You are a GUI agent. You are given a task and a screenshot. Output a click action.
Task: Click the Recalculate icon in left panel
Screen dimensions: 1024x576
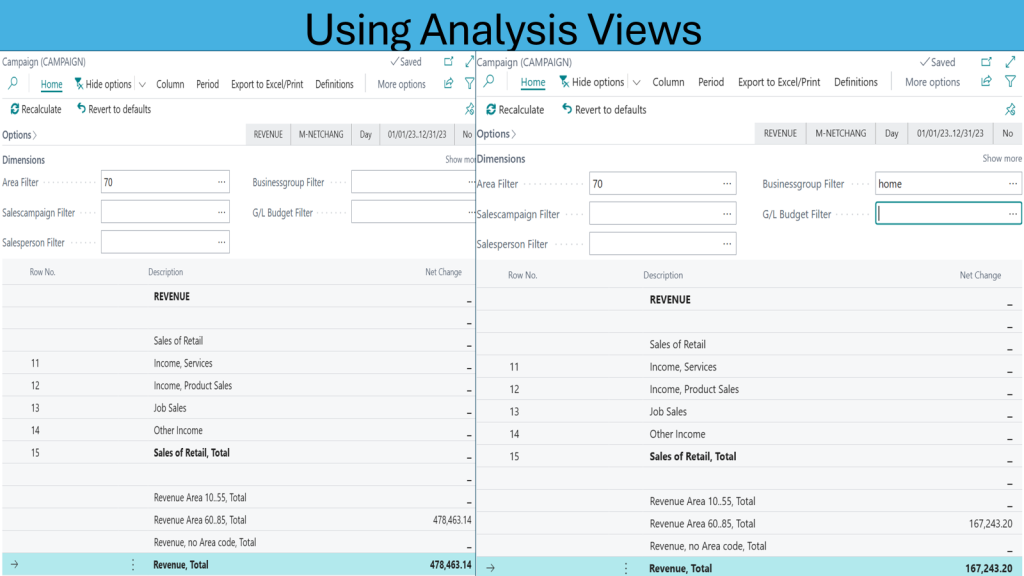pos(16,109)
